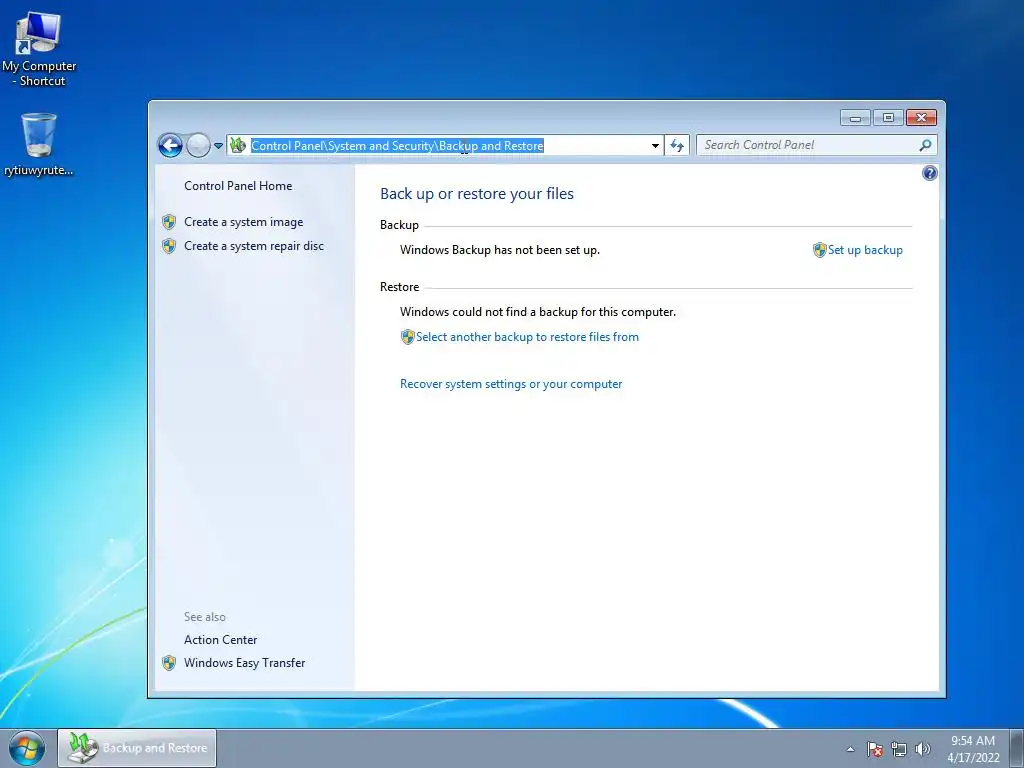Click the search magnifier icon
Screen dimensions: 1024x768
(925, 145)
